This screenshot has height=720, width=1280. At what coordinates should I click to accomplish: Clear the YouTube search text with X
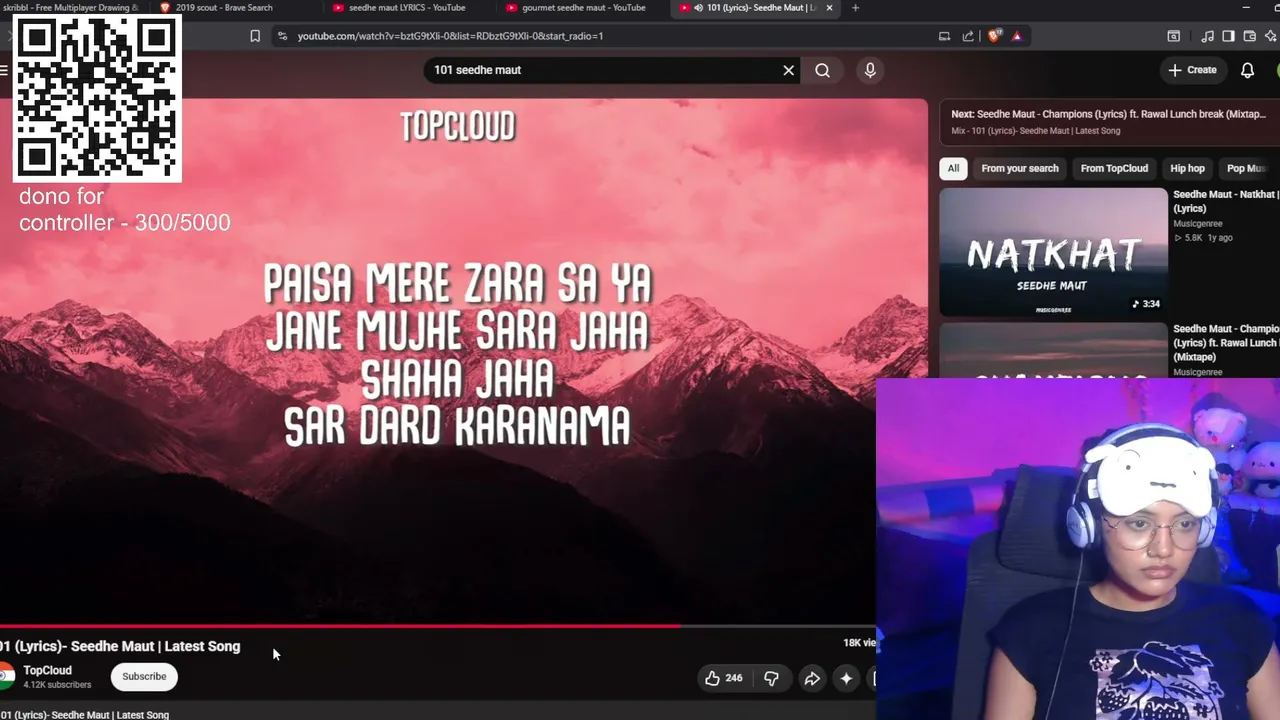click(x=788, y=70)
